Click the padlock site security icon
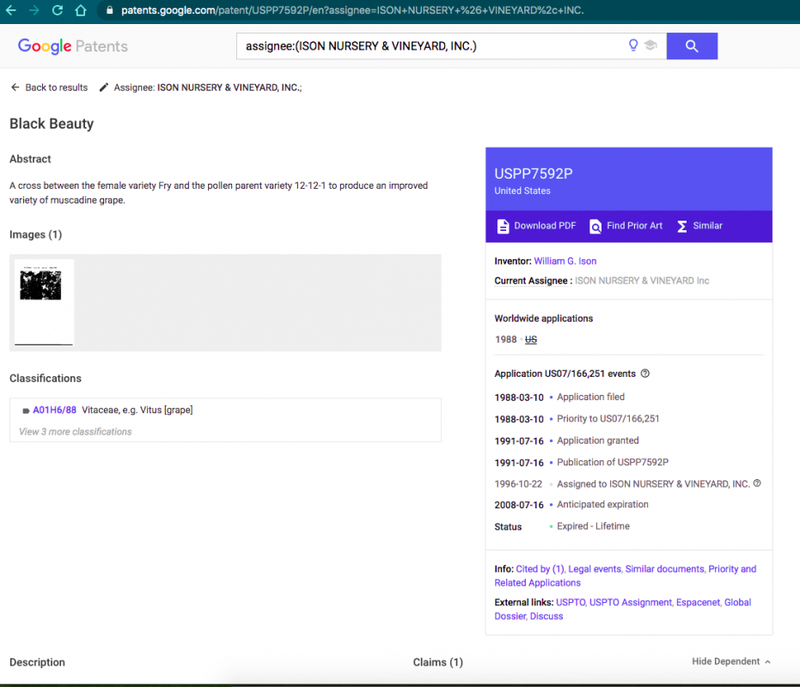 [109, 10]
